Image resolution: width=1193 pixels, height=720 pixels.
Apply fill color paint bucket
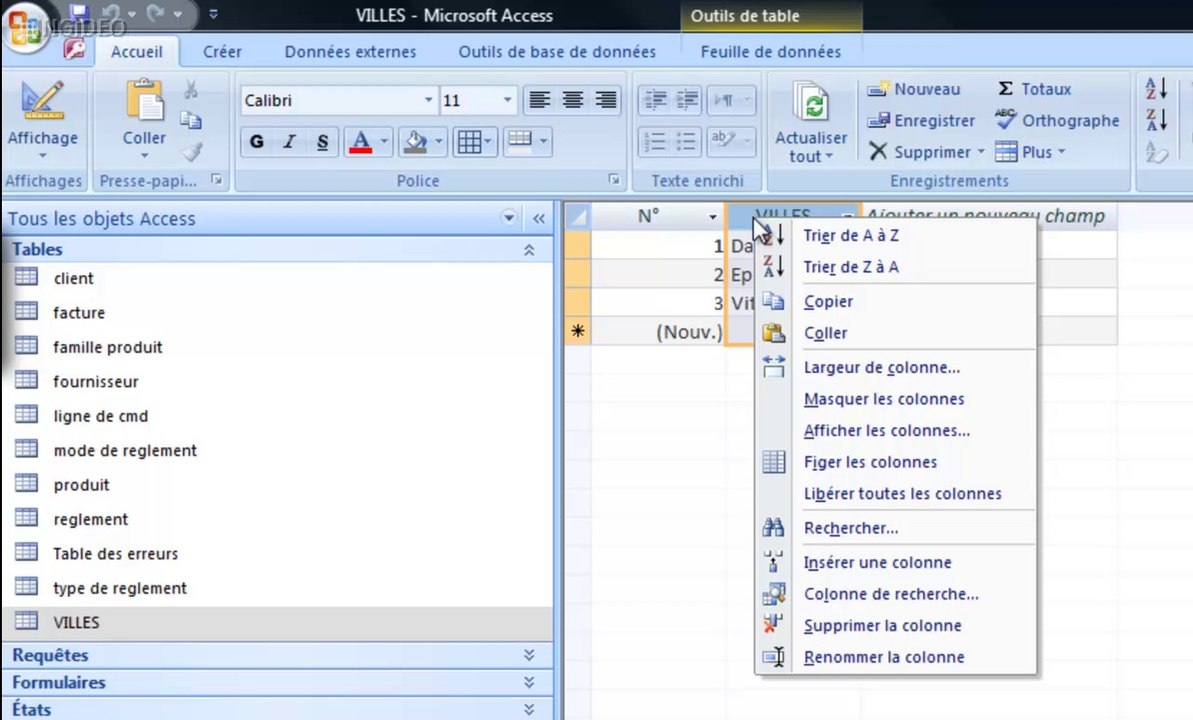point(415,142)
